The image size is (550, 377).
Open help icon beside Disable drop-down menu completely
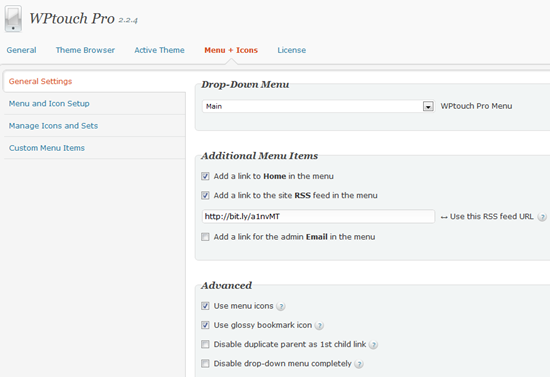click(x=359, y=364)
